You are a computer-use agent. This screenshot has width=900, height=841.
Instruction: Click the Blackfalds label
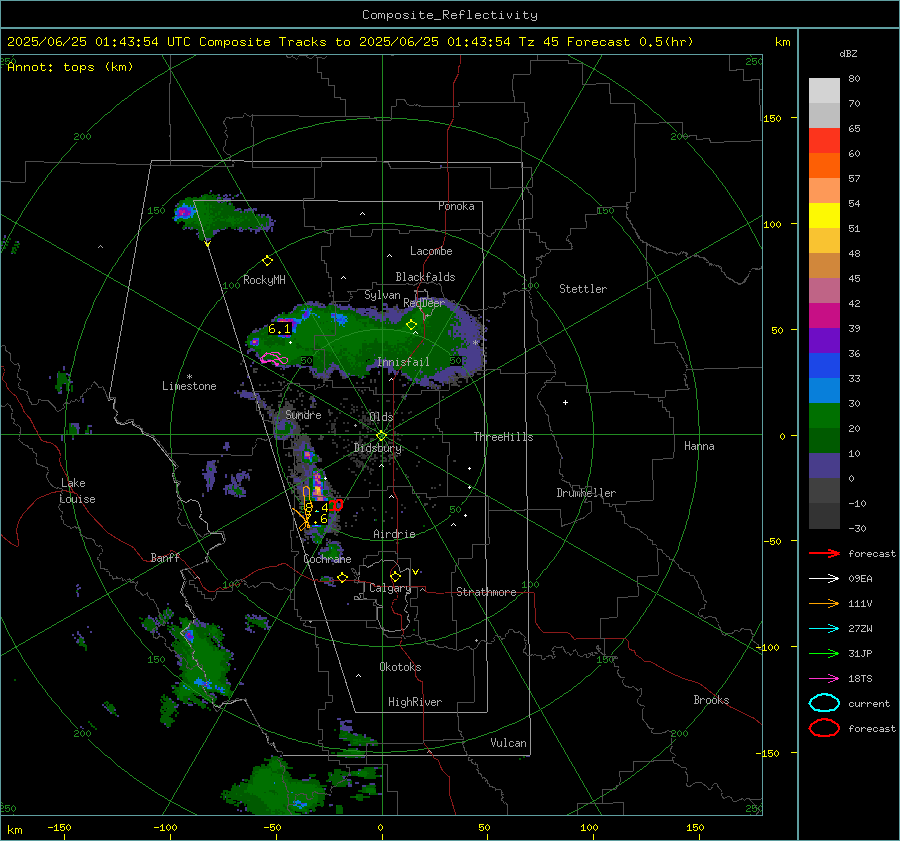click(x=425, y=277)
